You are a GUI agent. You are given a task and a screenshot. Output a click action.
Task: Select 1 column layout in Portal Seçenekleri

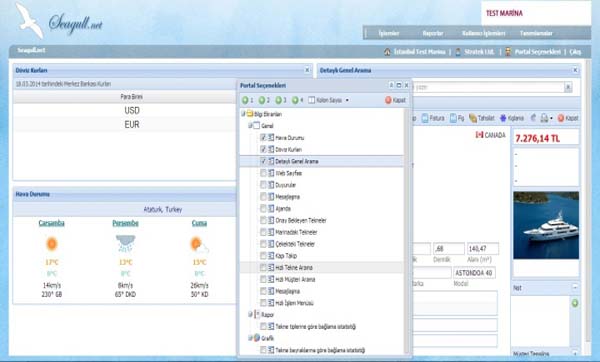[248, 100]
